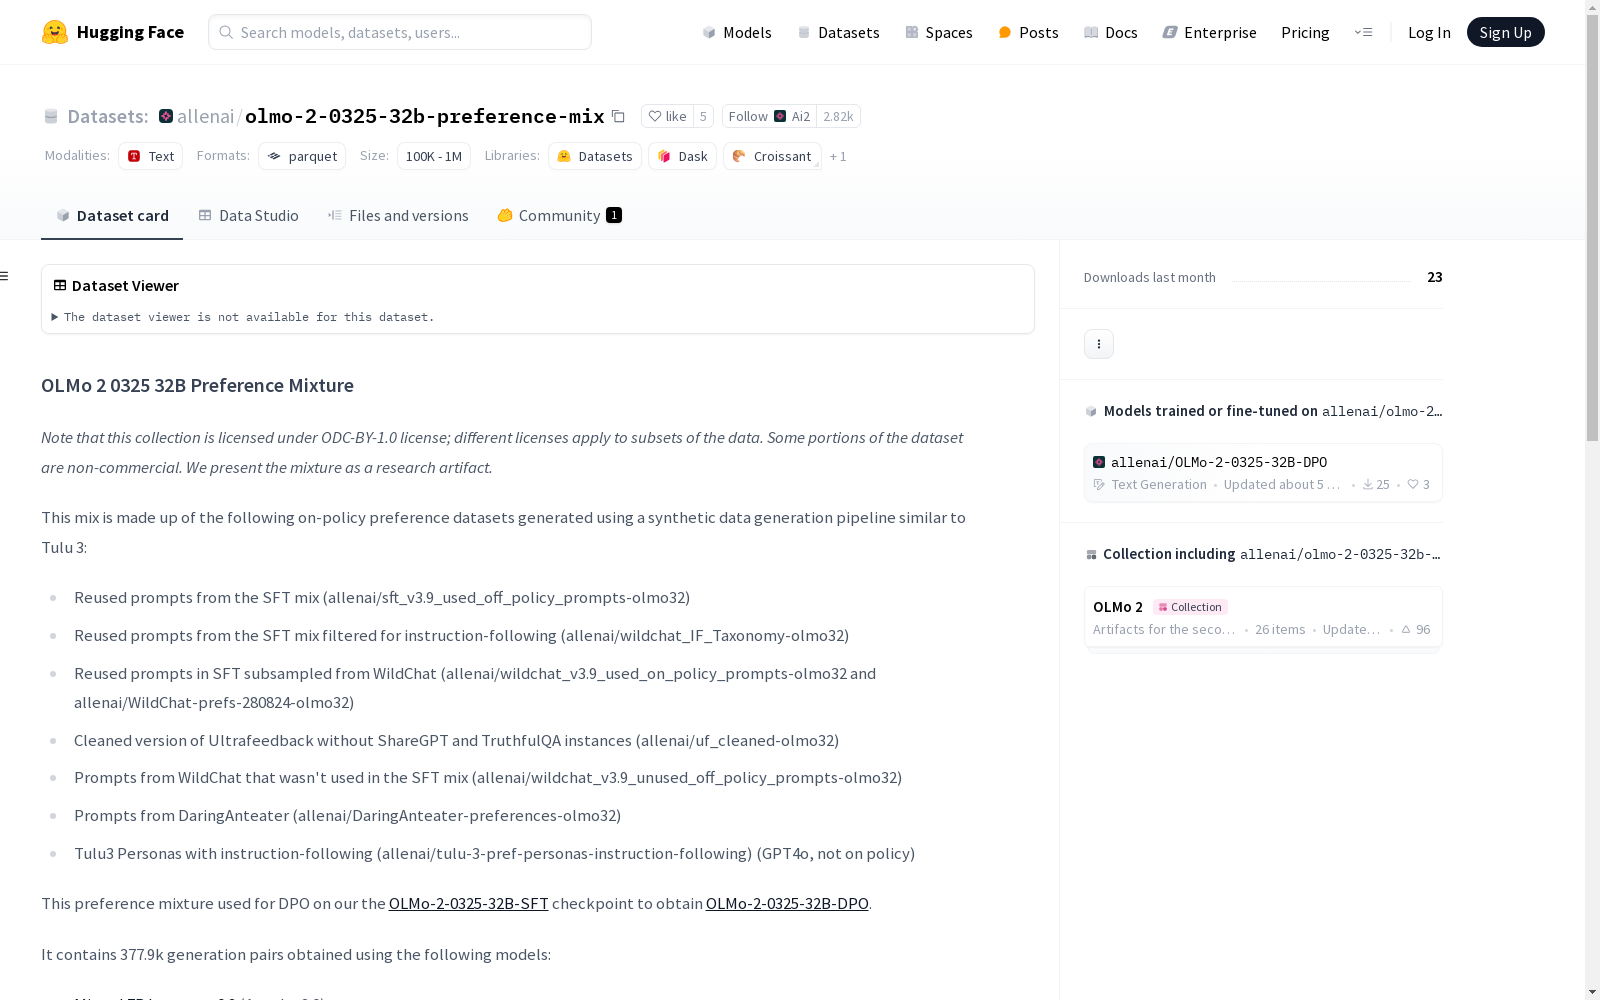Select the Croissant library tag

click(x=772, y=156)
